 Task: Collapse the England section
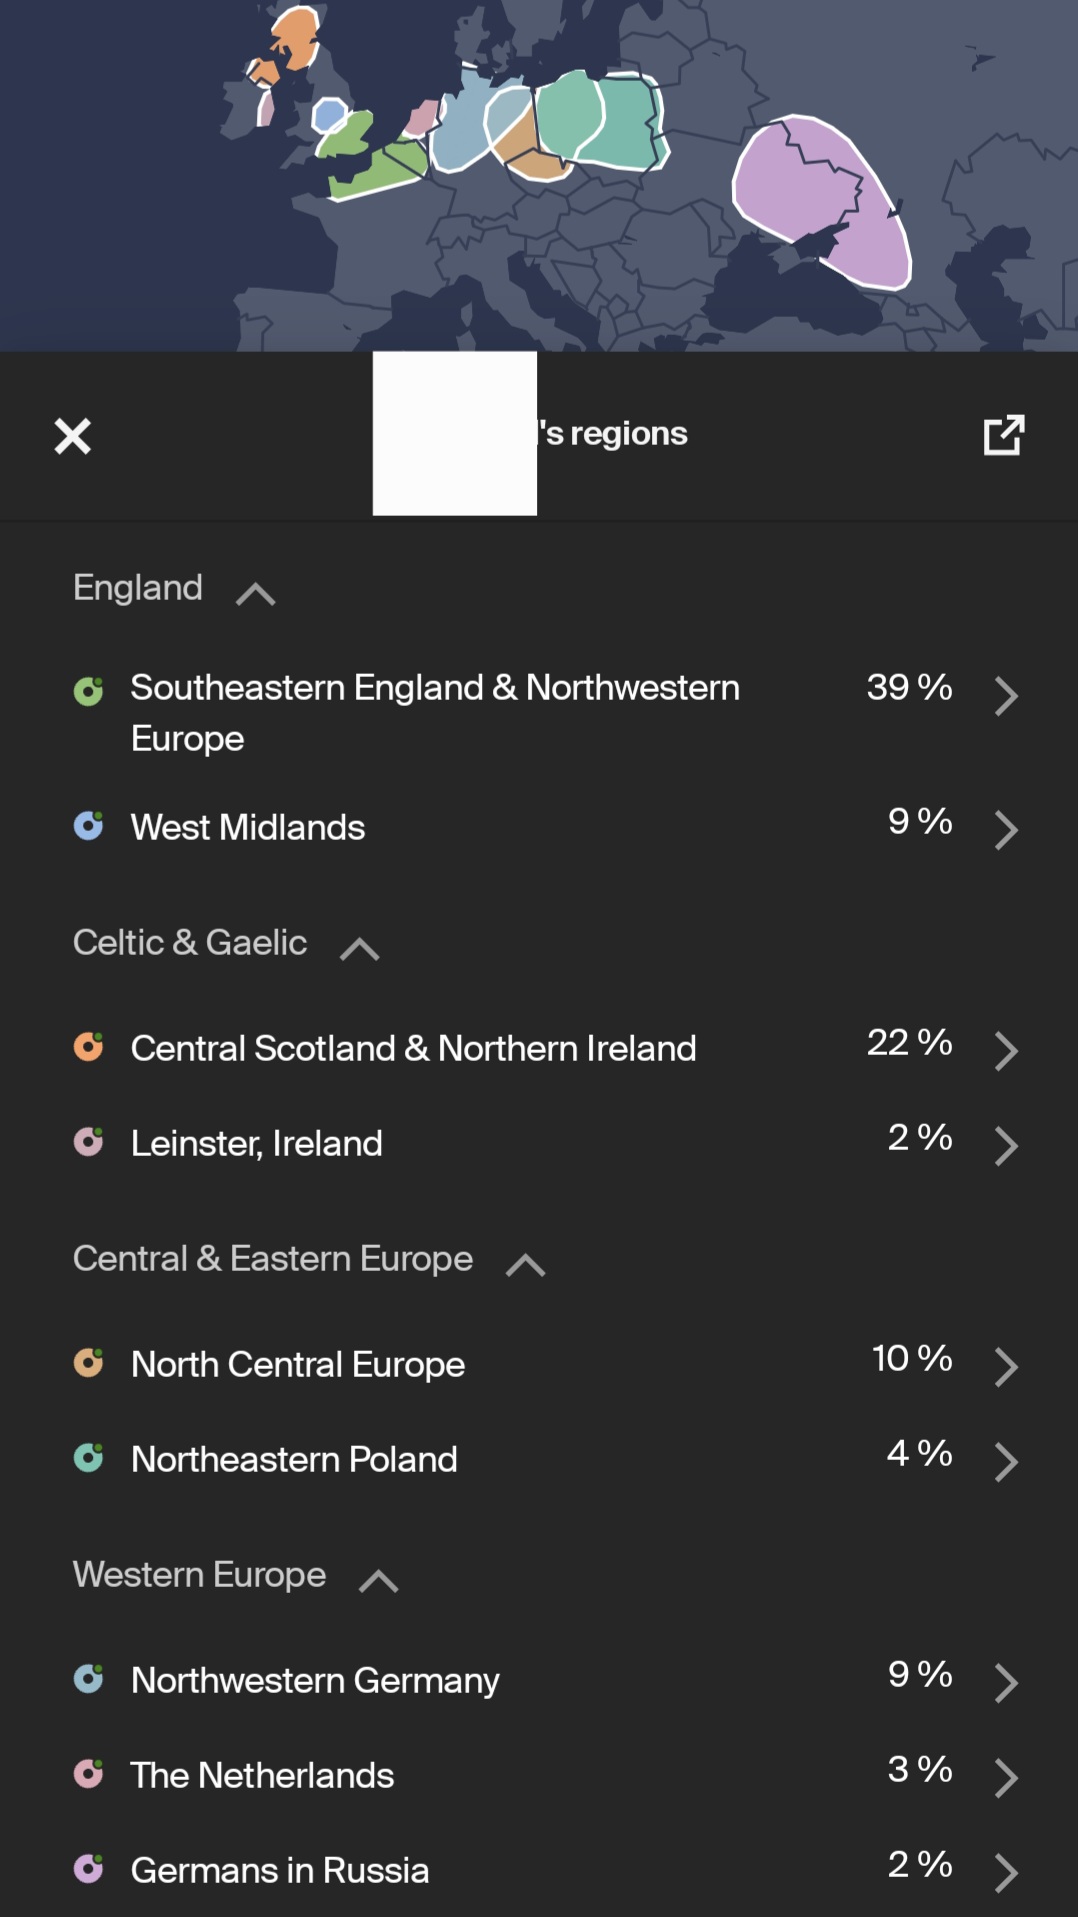click(255, 594)
